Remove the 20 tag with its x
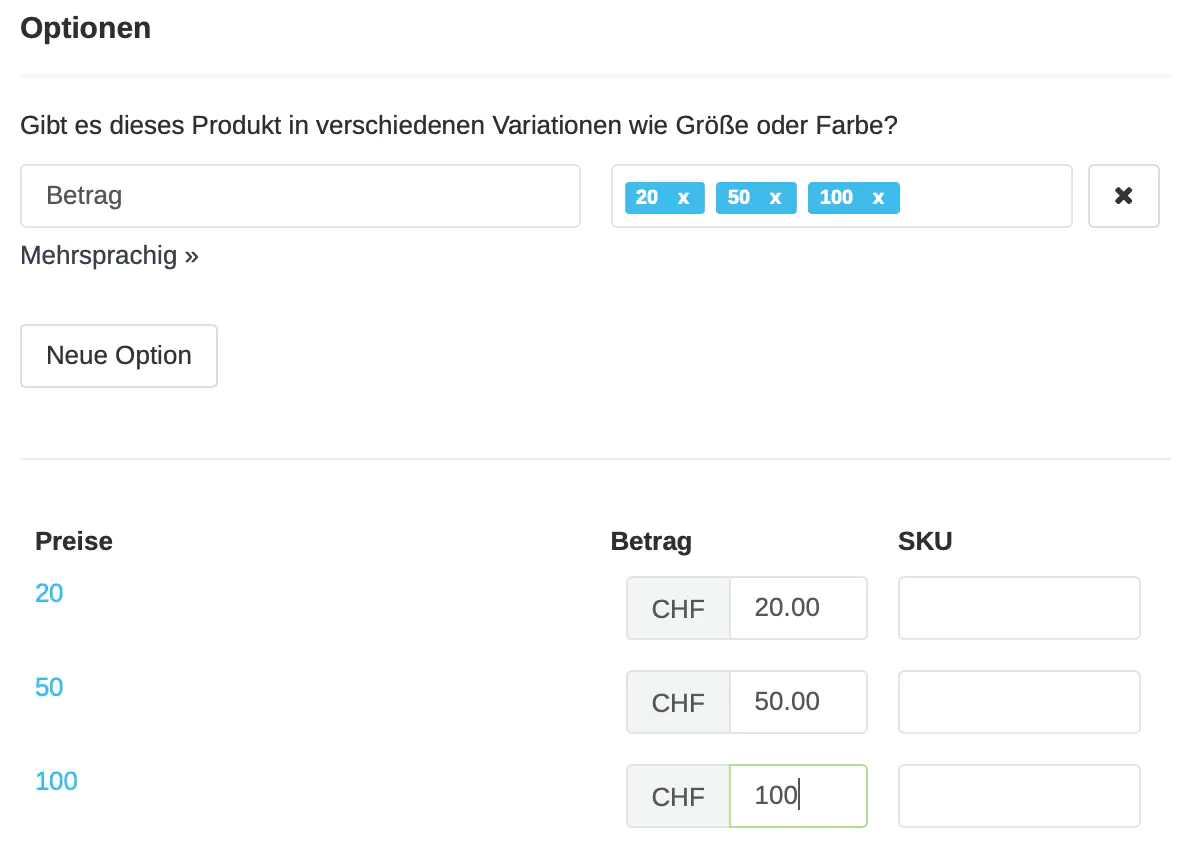The image size is (1190, 864). point(683,198)
